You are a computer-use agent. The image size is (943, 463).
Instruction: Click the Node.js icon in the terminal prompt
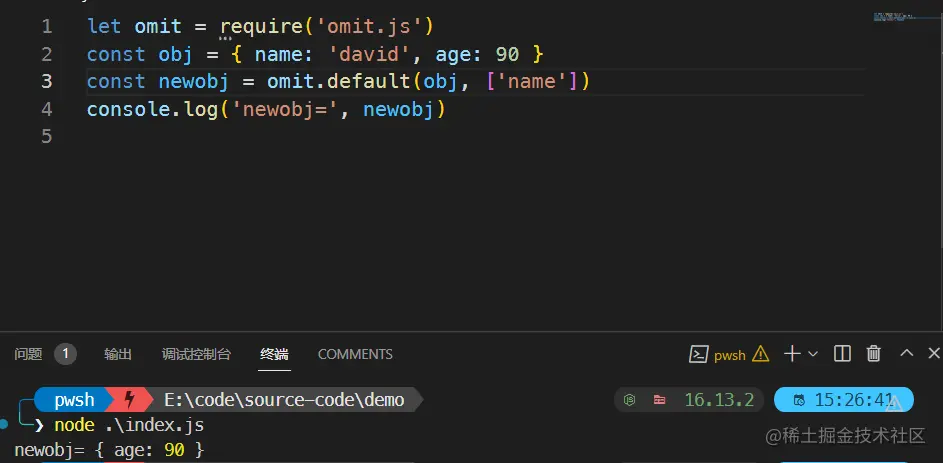pyautogui.click(x=630, y=399)
